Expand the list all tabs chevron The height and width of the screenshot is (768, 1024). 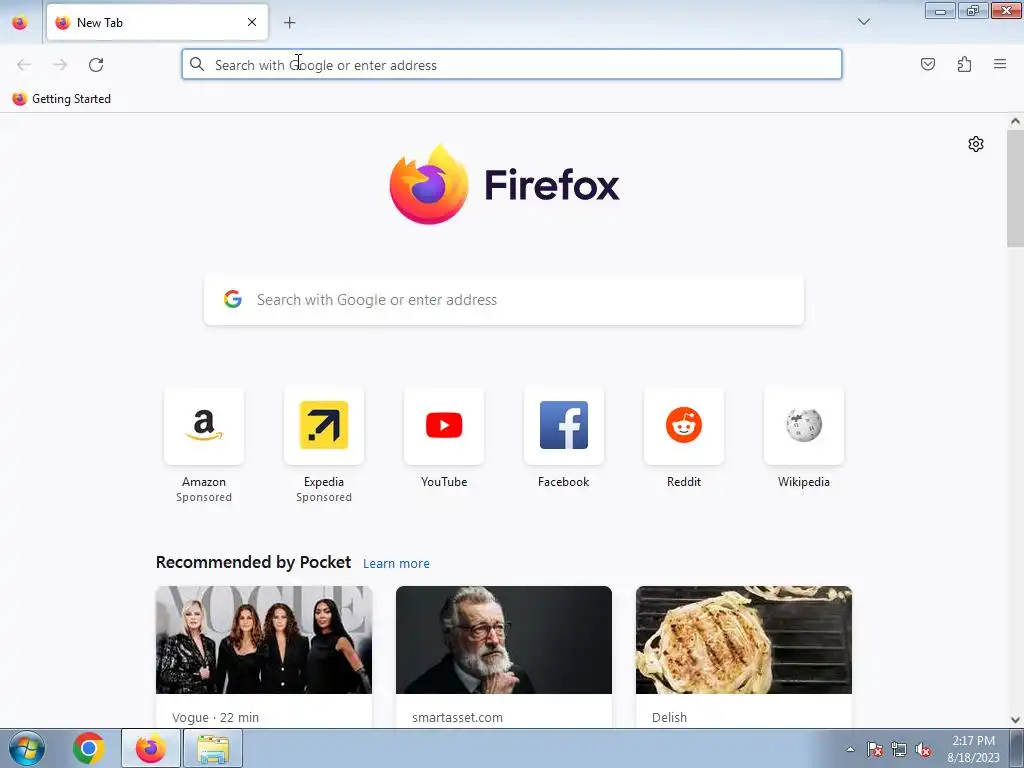click(x=863, y=22)
